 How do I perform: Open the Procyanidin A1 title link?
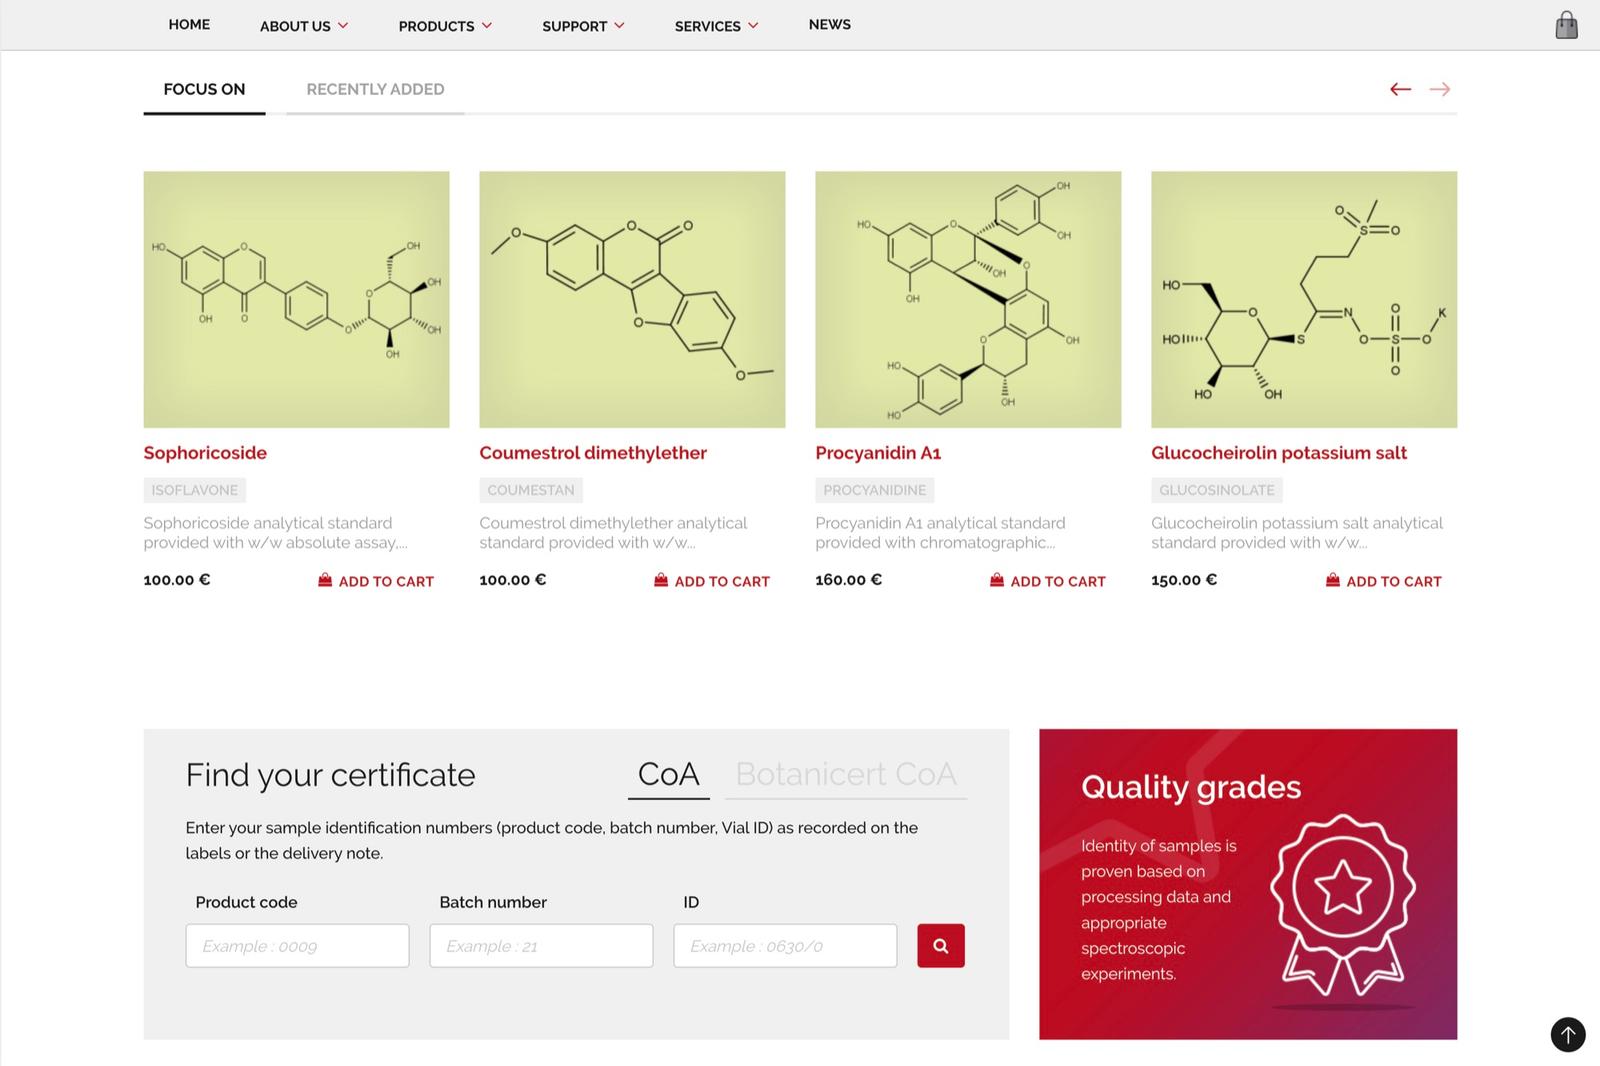pos(878,453)
